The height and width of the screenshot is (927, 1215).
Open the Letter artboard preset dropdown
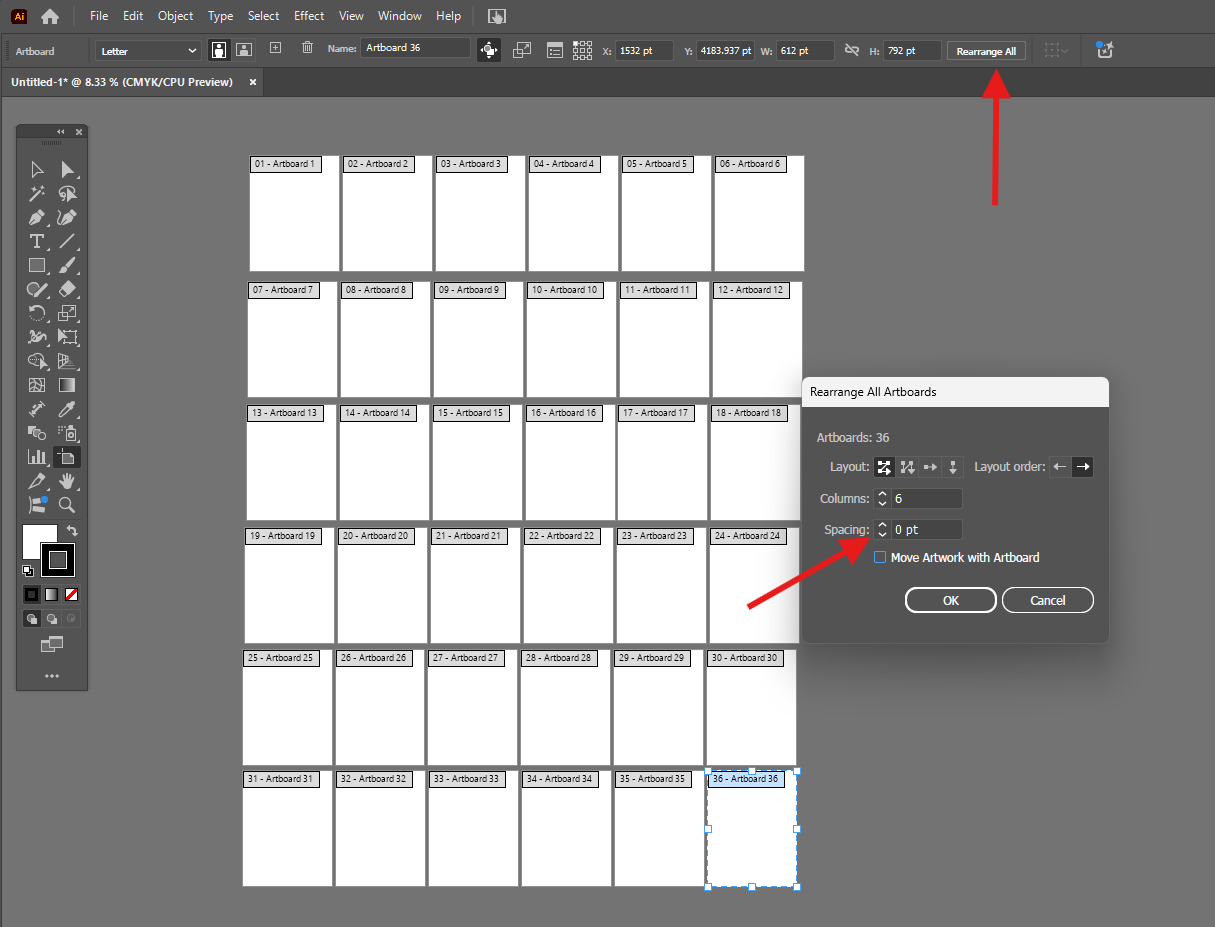pos(147,50)
